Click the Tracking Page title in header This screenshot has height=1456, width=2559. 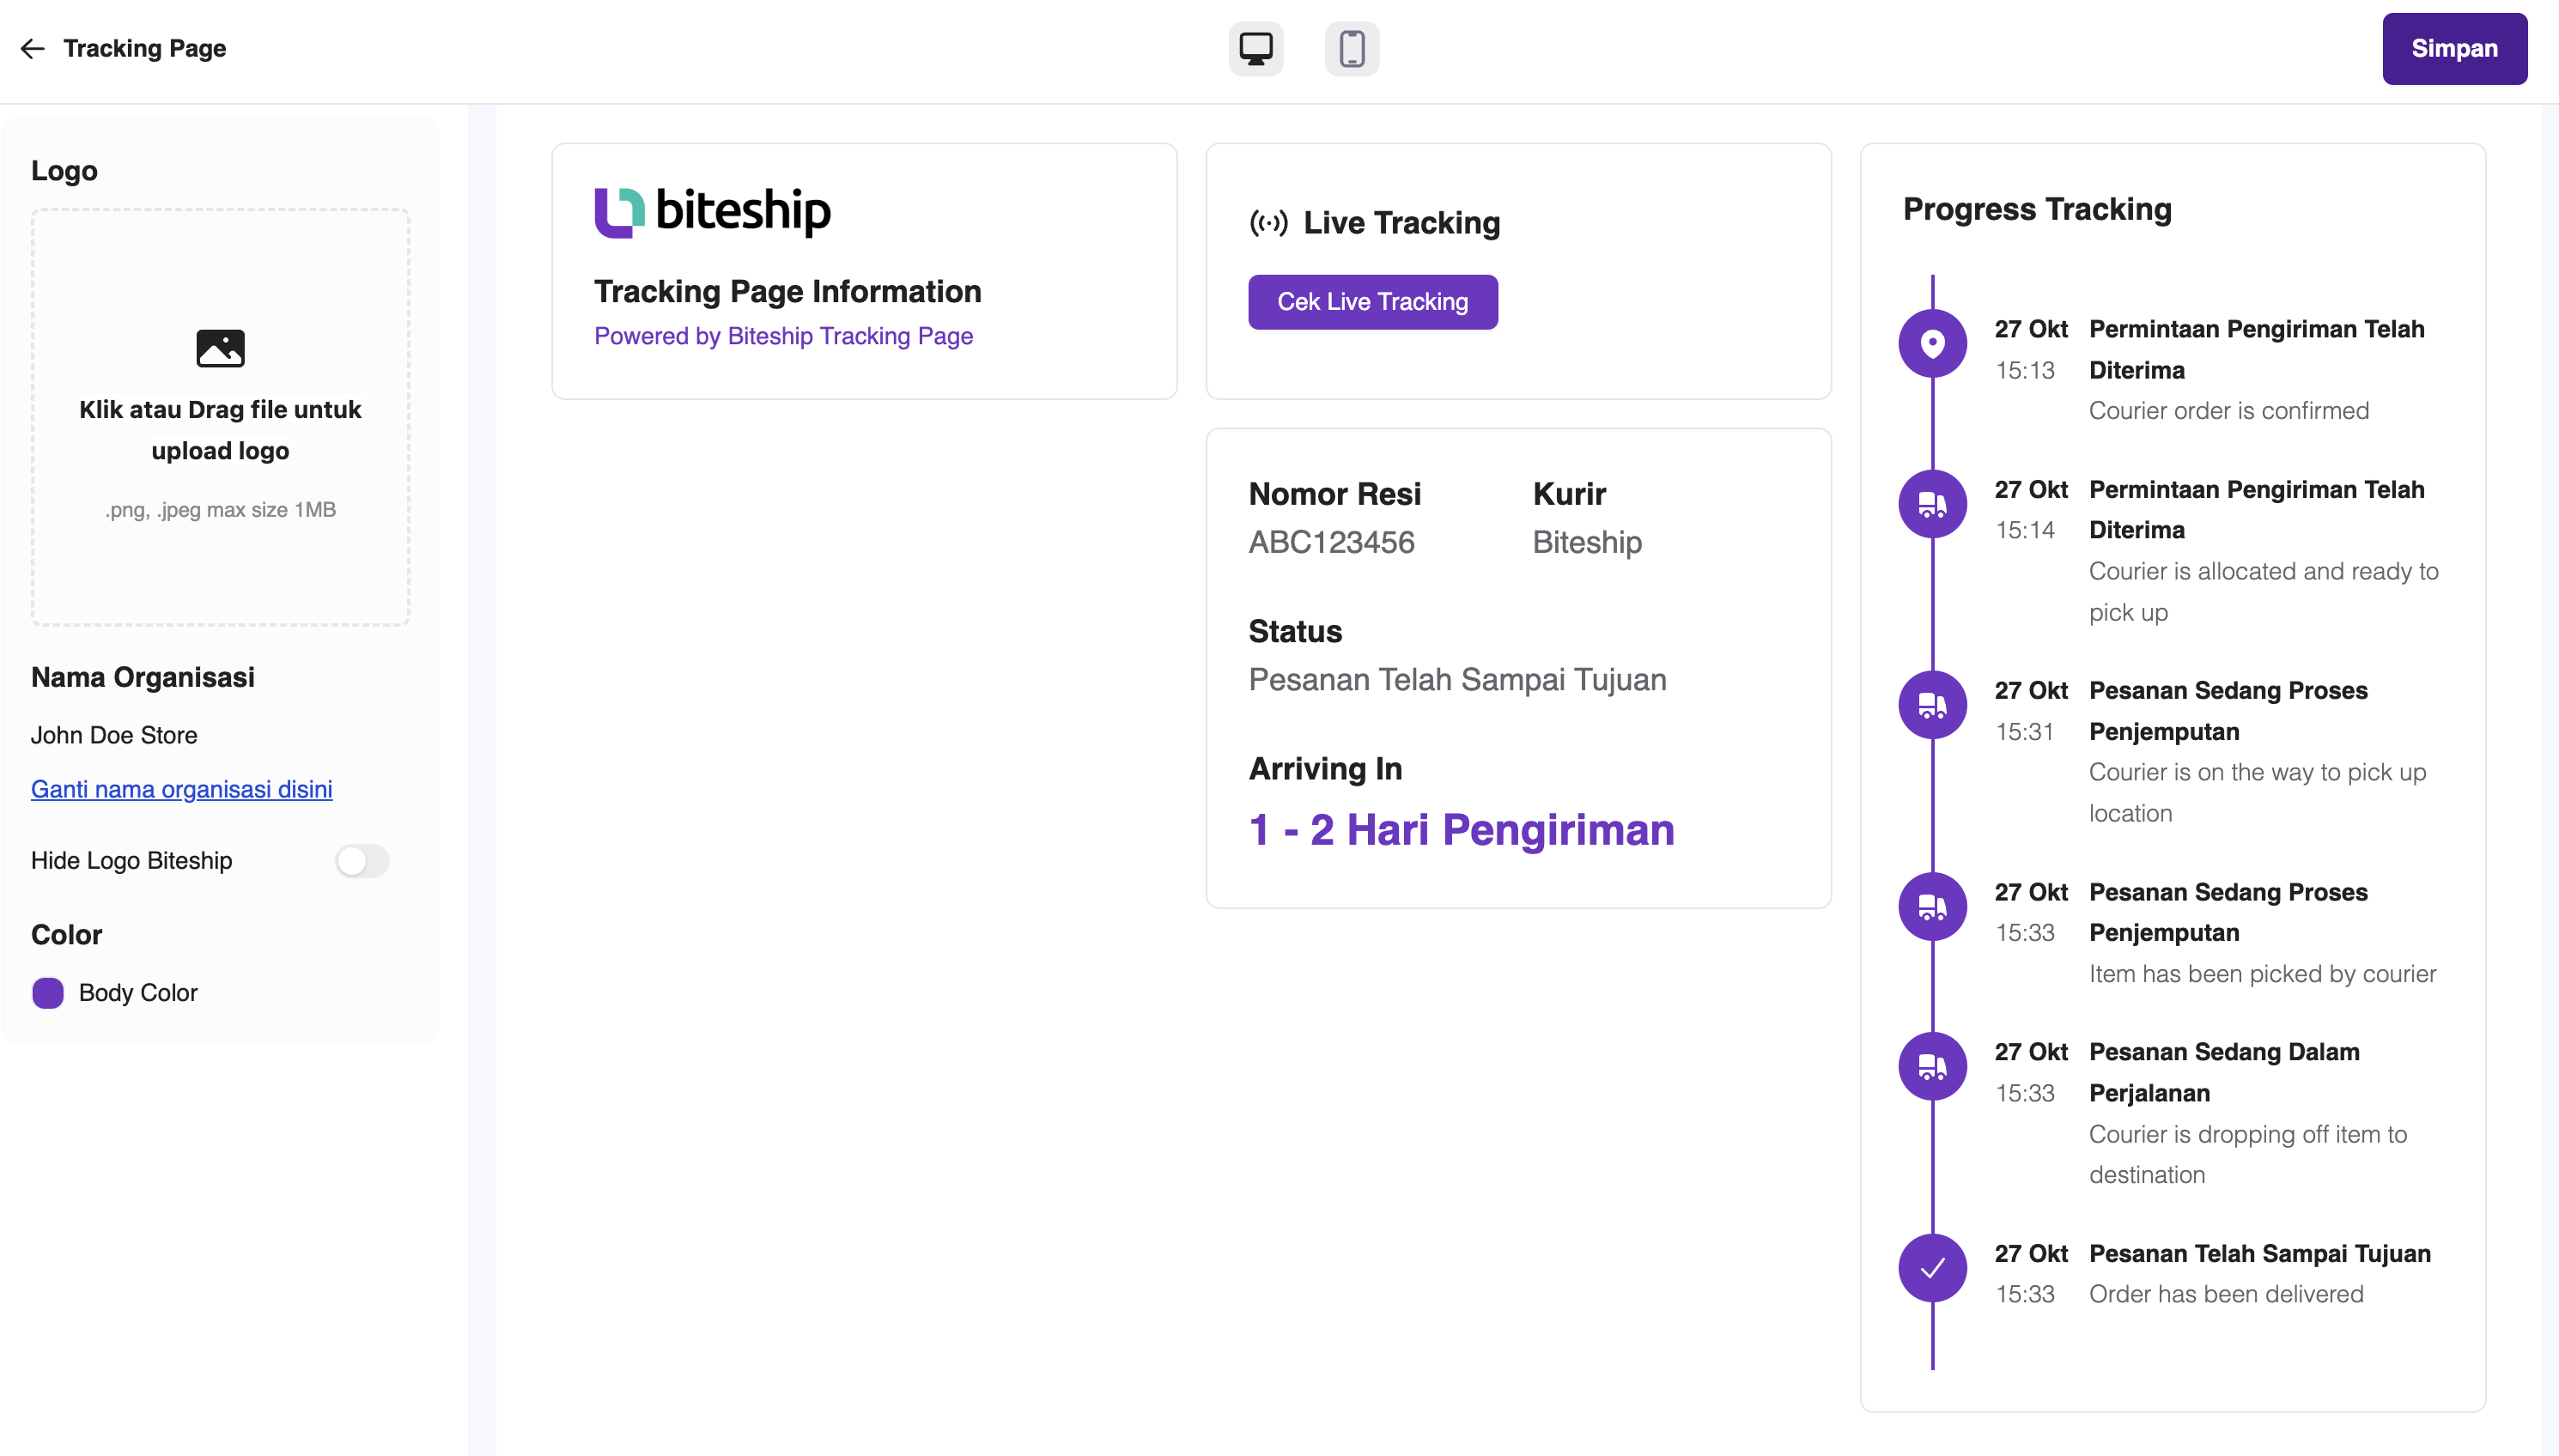click(x=144, y=48)
